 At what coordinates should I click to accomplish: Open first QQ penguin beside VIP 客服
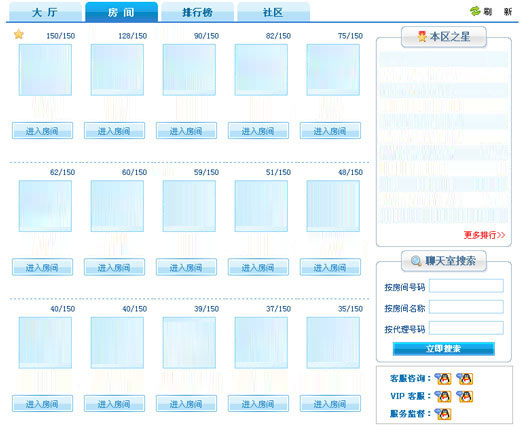[443, 396]
